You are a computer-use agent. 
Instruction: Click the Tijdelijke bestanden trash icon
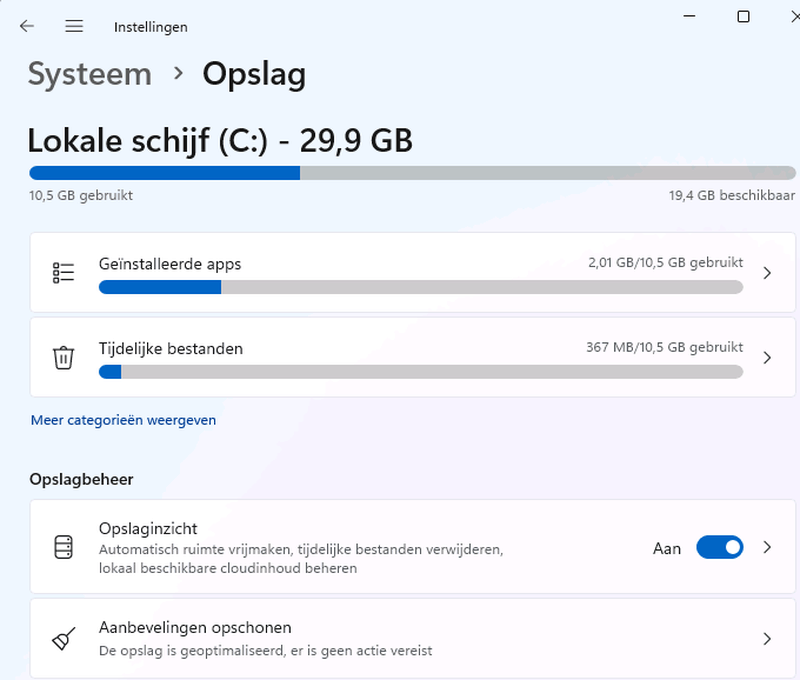click(x=63, y=357)
